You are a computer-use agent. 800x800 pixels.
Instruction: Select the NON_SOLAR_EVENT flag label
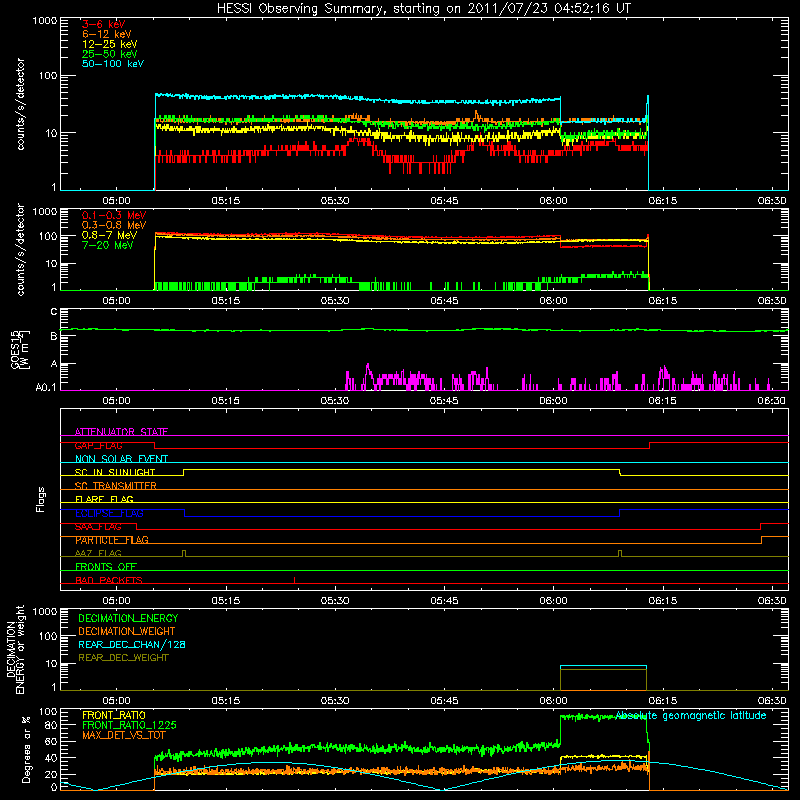coord(121,459)
